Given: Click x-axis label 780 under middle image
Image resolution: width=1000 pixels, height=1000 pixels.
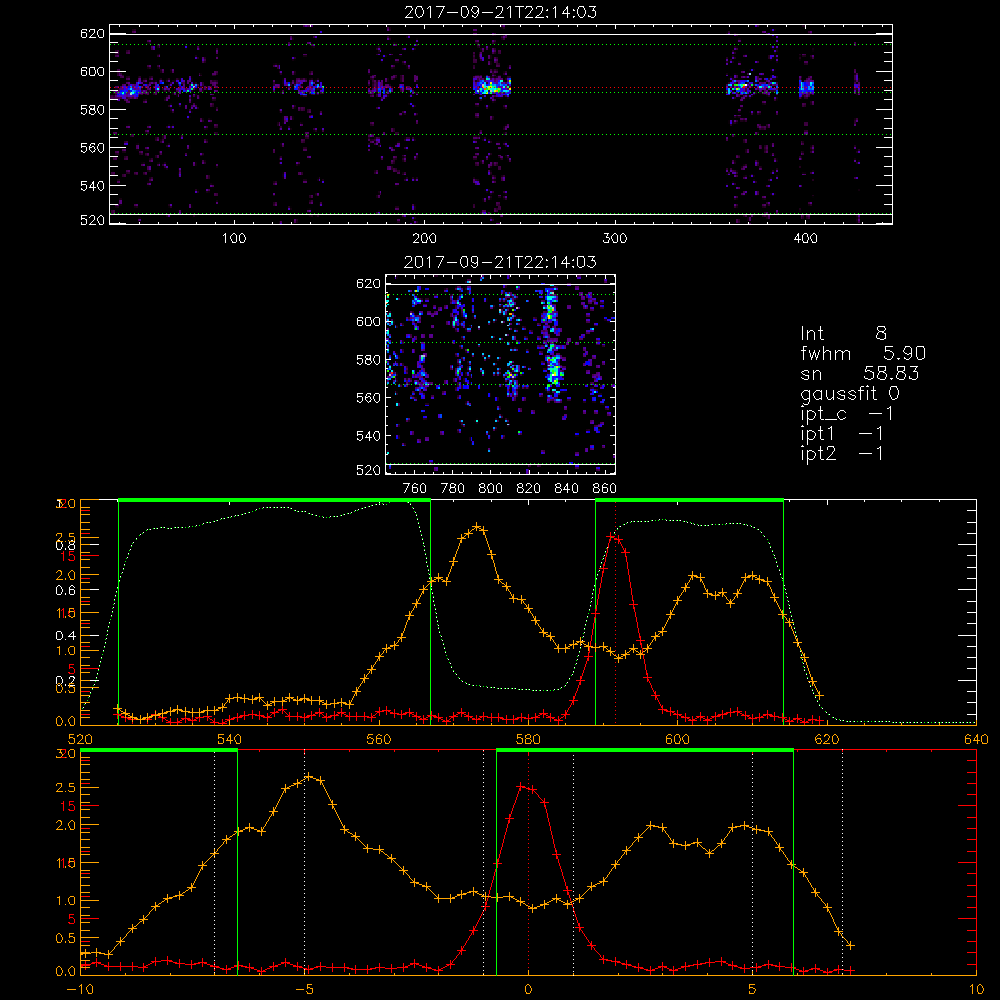Looking at the screenshot, I should click(x=453, y=489).
